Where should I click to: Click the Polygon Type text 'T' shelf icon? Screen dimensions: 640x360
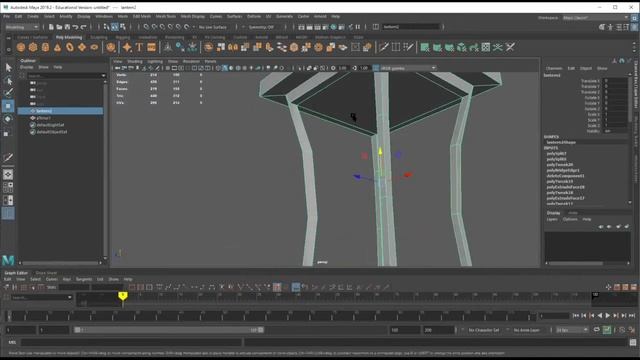(x=139, y=47)
